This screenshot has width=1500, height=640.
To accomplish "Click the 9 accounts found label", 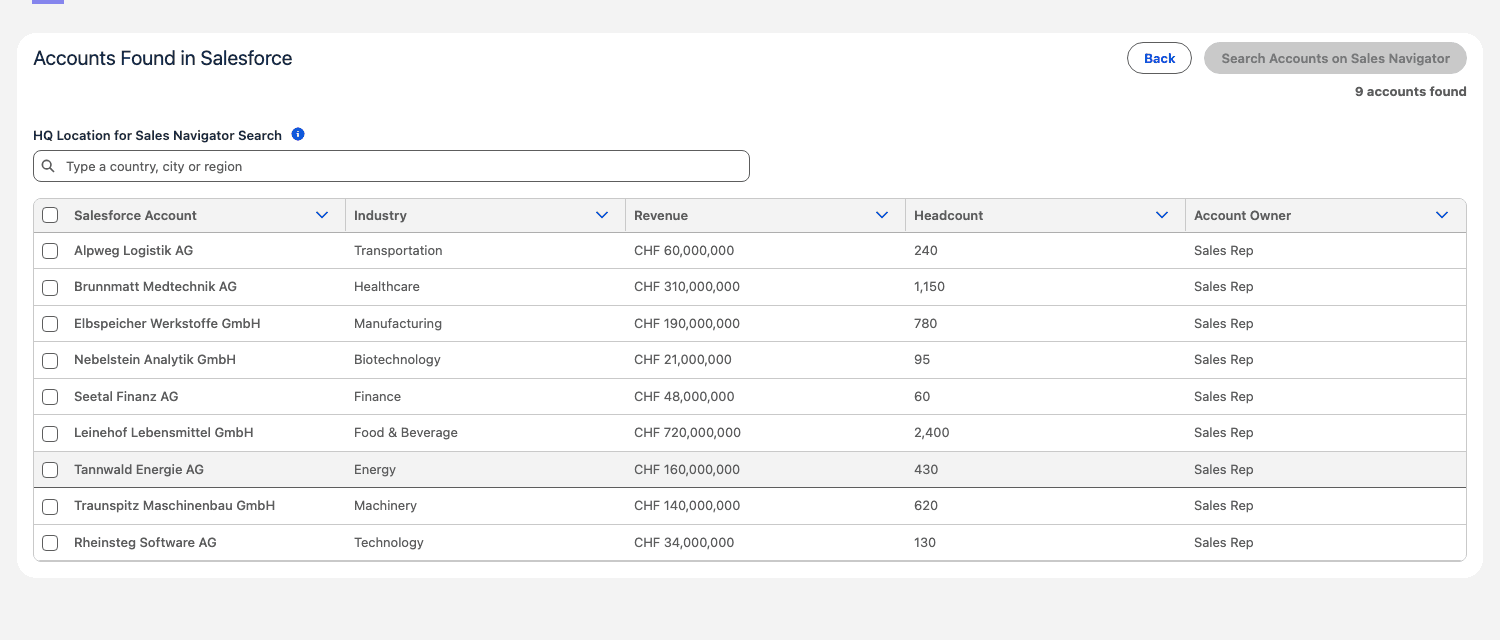I will tap(1410, 91).
